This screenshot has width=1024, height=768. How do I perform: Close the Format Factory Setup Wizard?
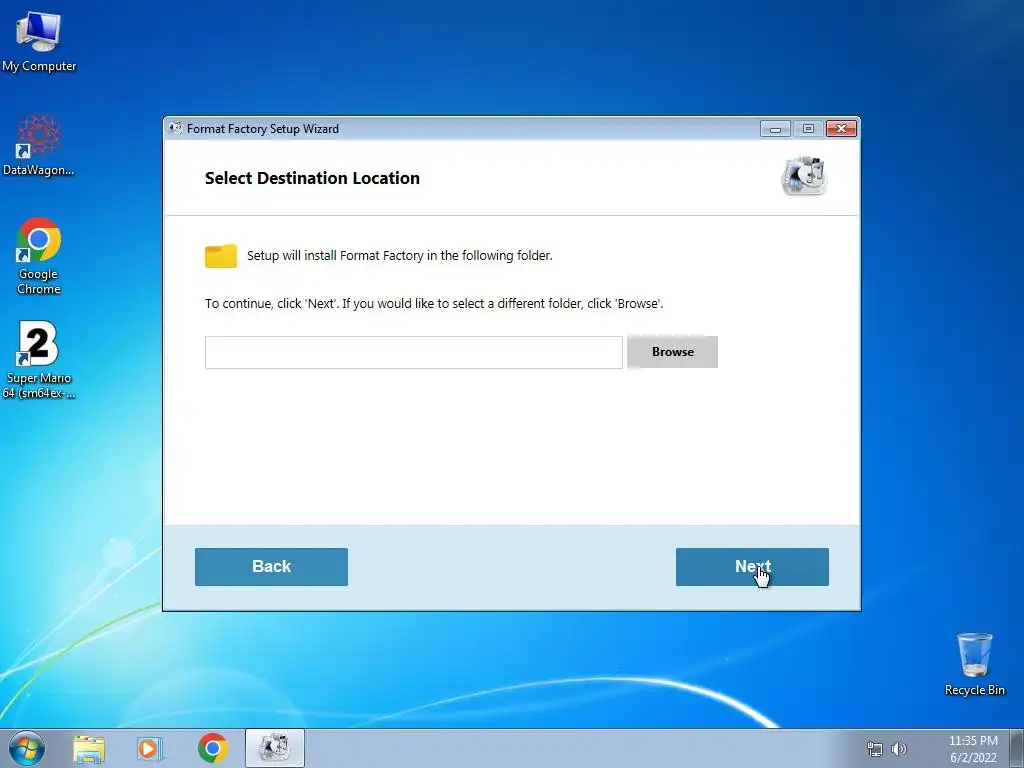tap(841, 129)
